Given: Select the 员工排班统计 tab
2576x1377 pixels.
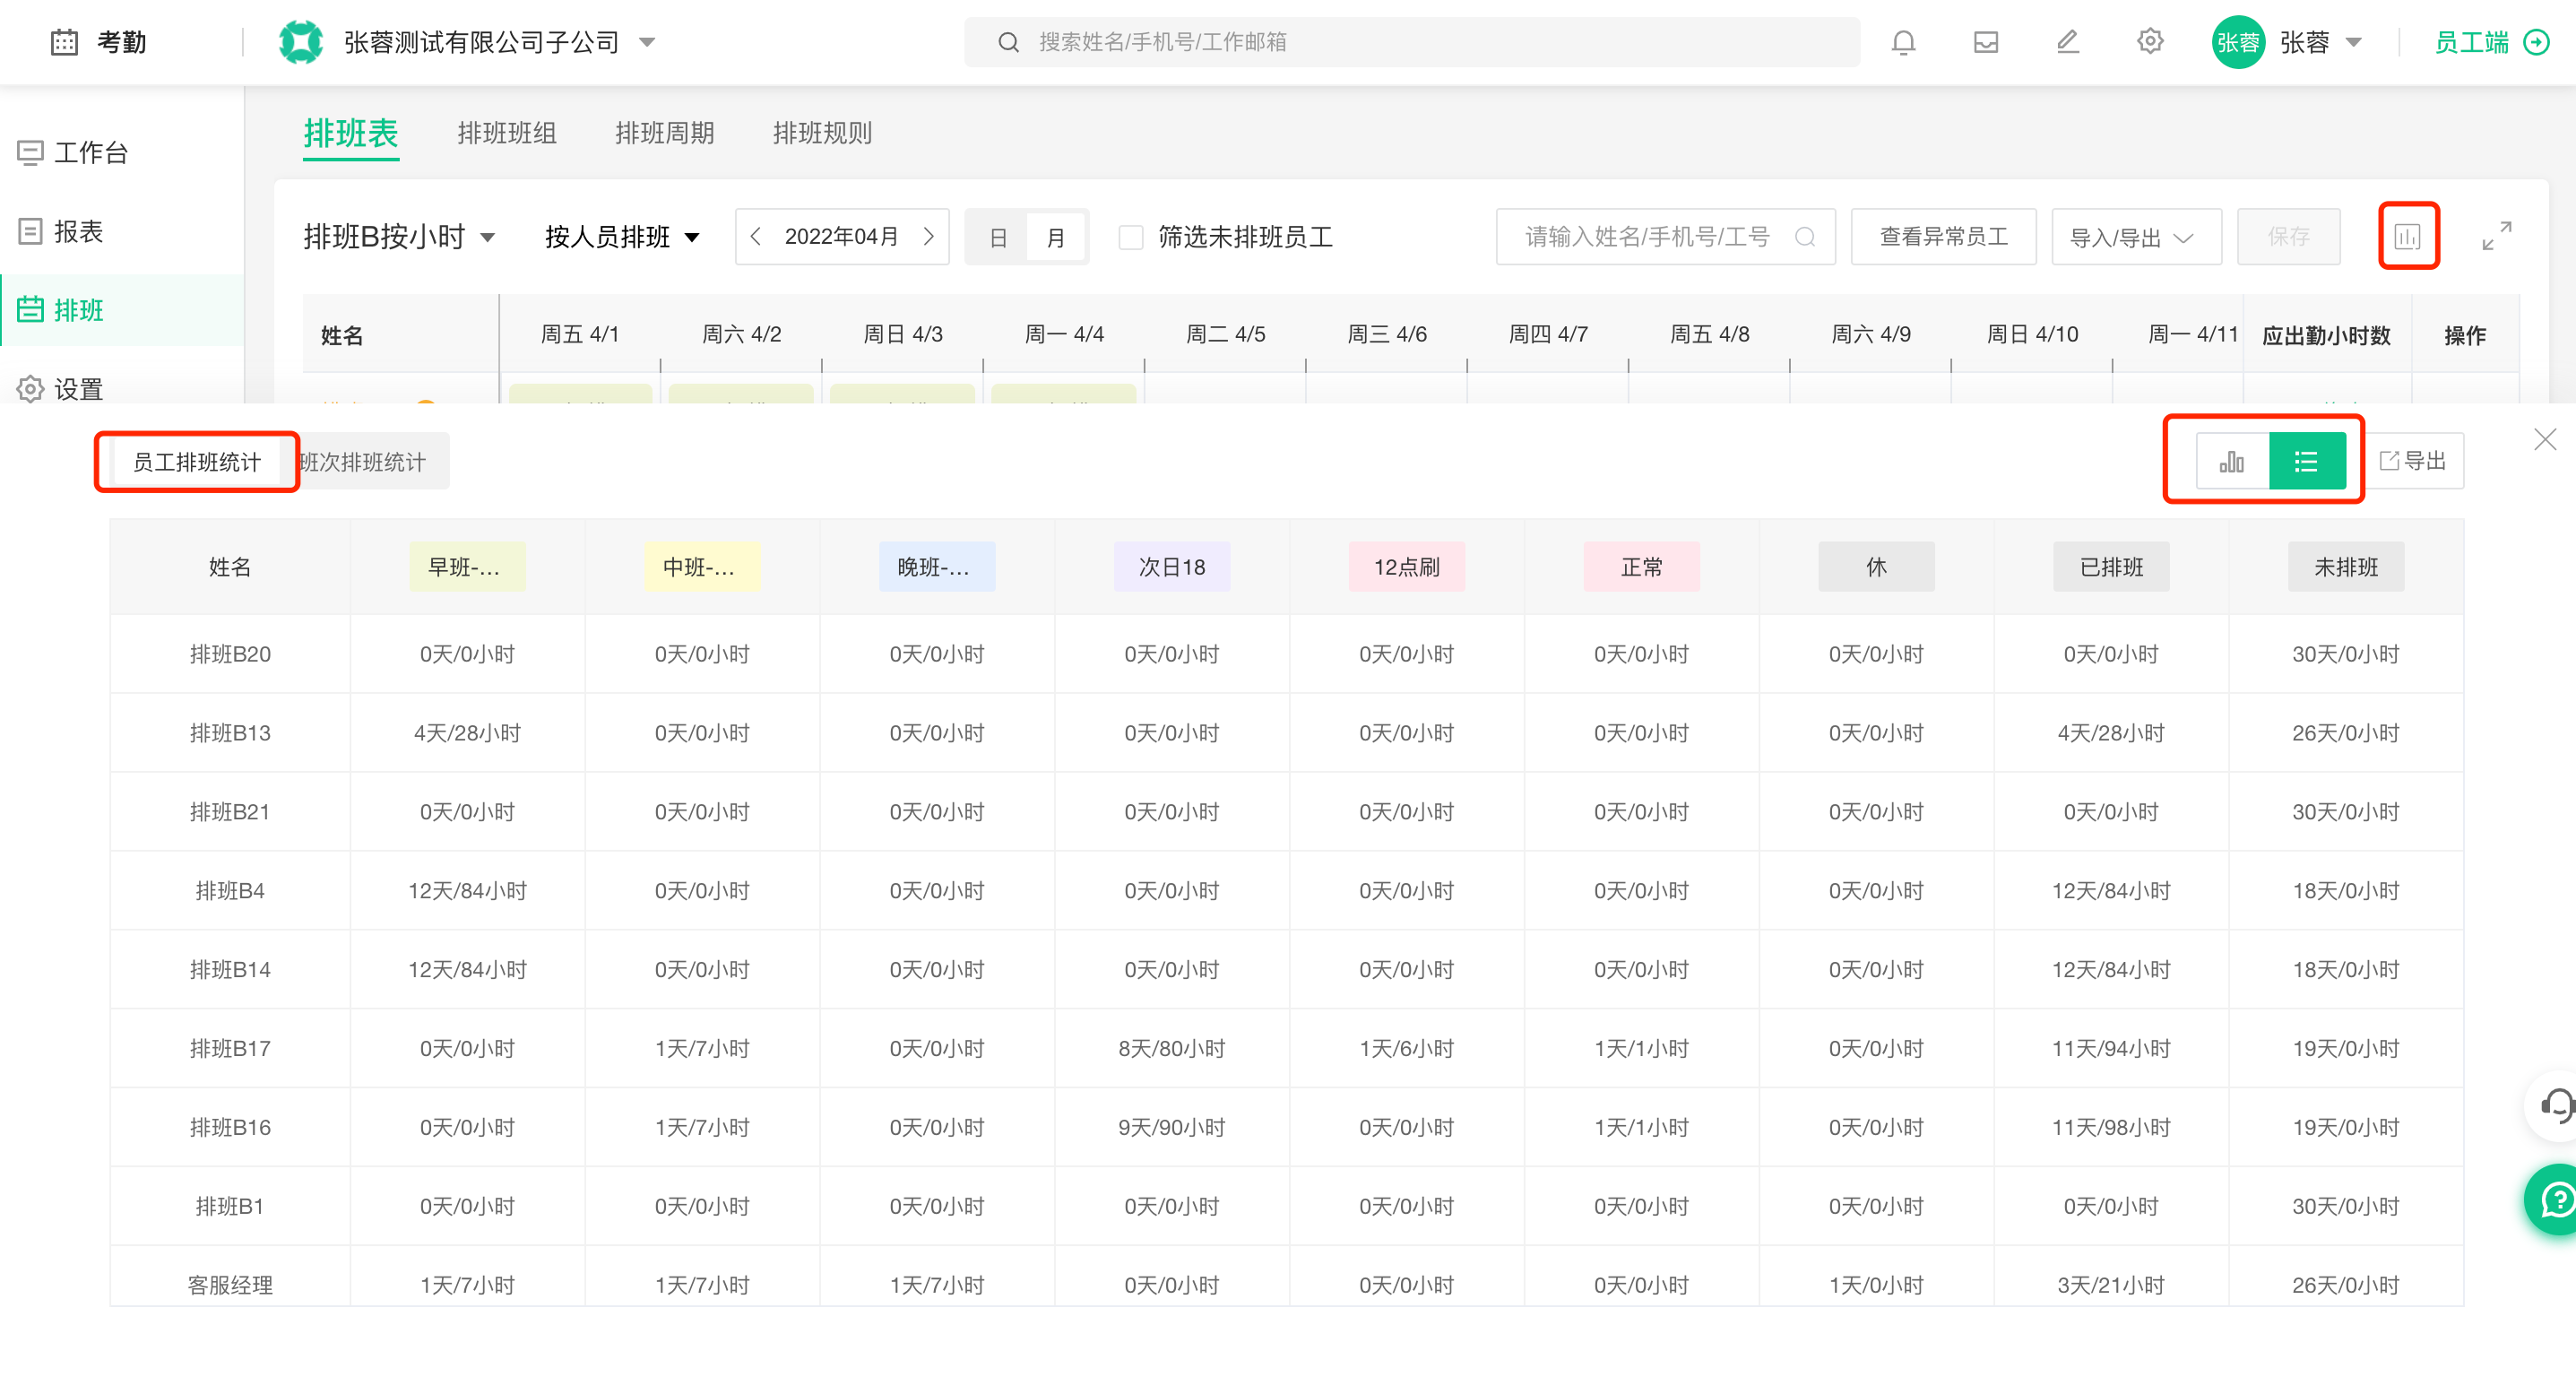Looking at the screenshot, I should click(x=197, y=461).
